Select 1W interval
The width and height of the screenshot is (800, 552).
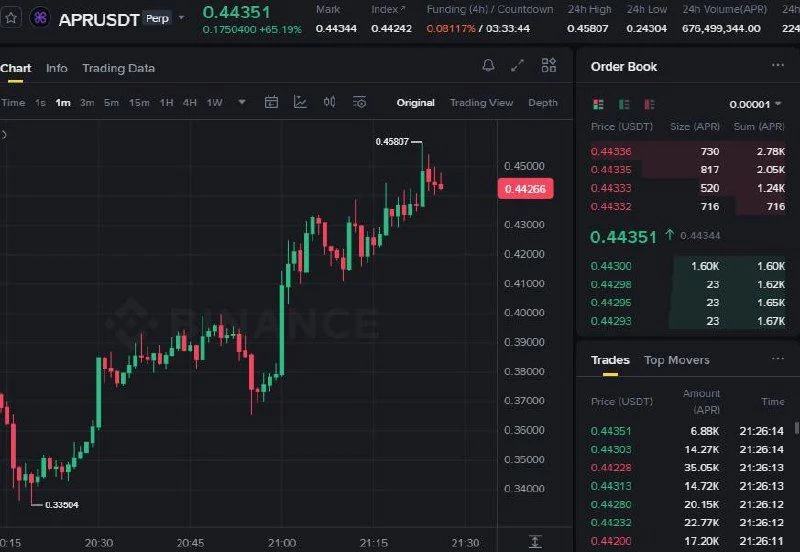214,103
